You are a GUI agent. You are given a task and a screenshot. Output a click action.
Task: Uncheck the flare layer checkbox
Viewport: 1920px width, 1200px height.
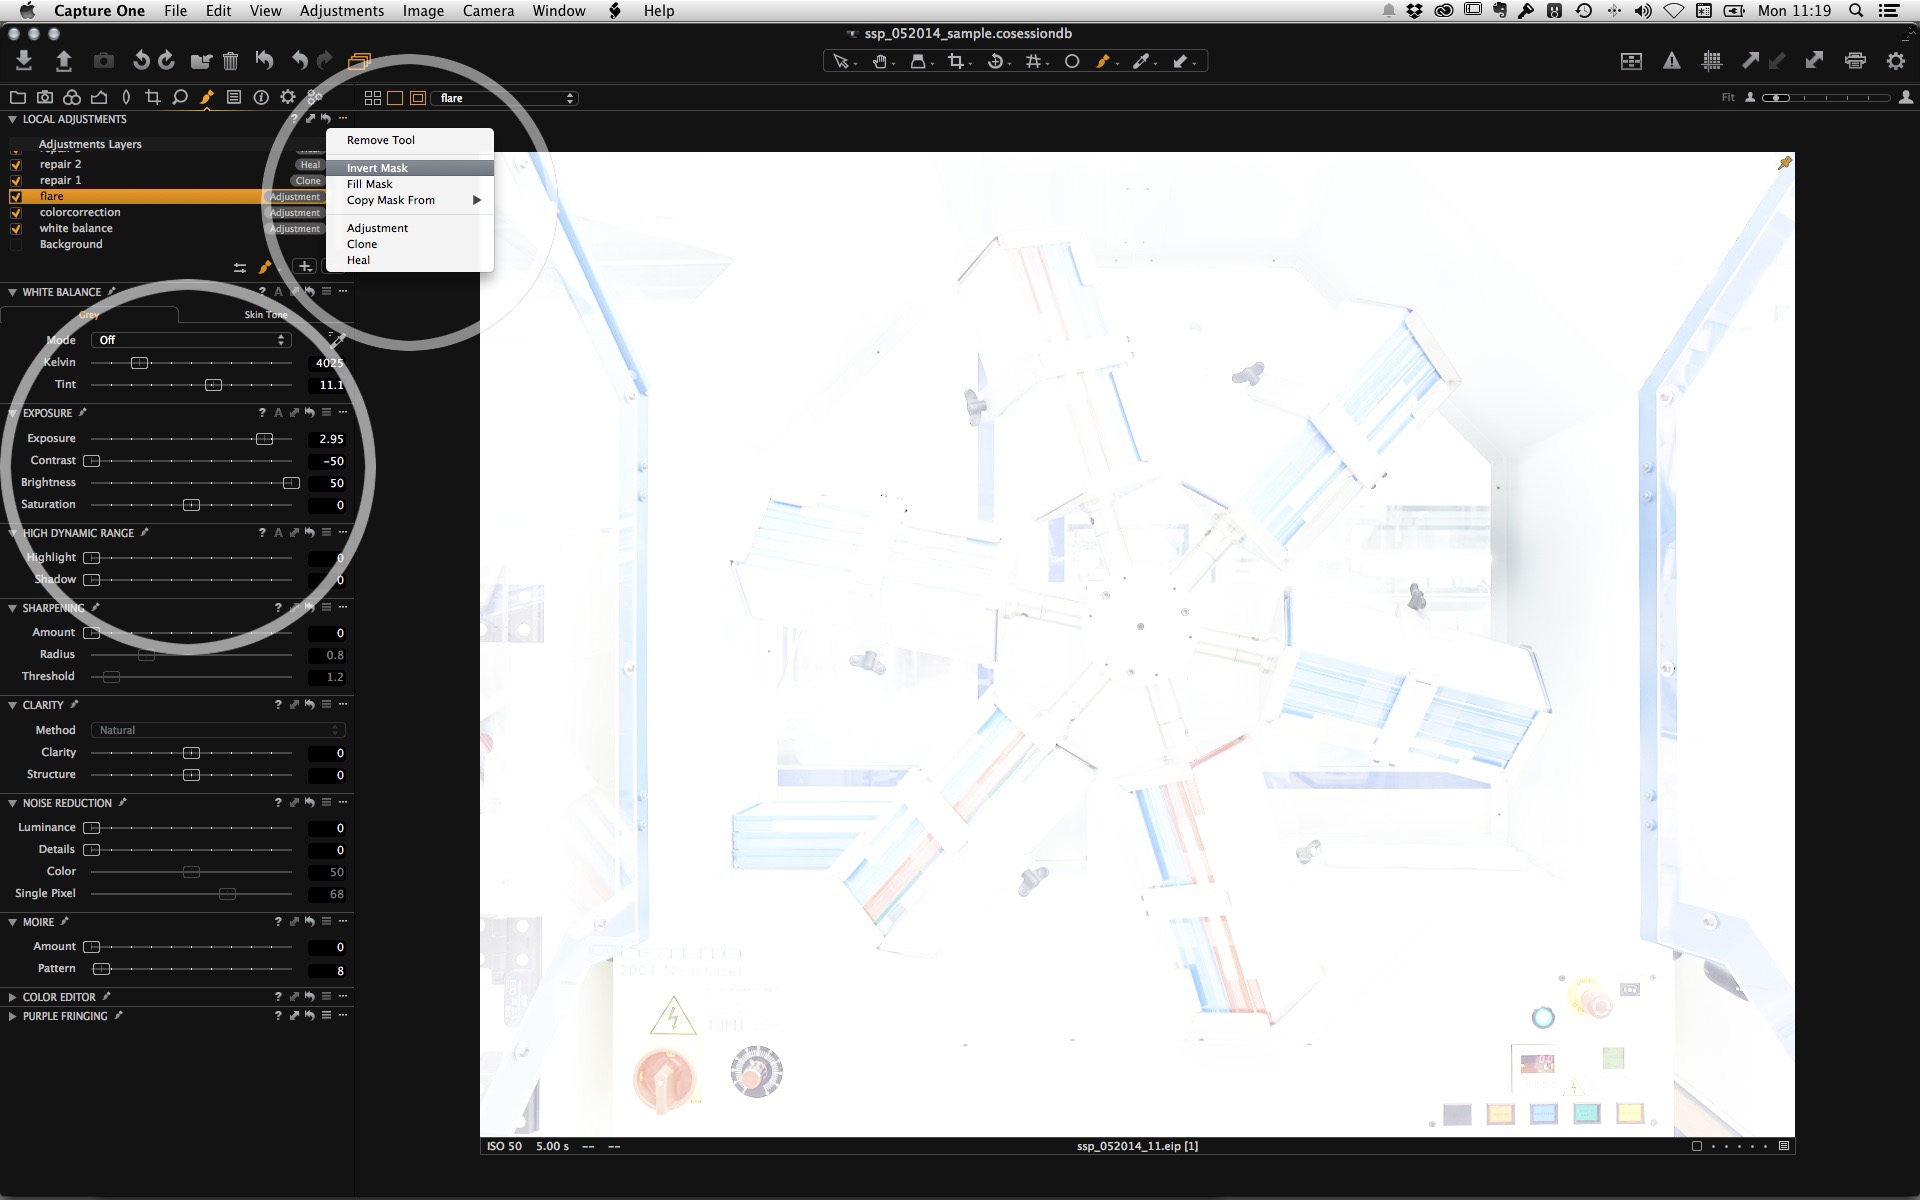[16, 197]
